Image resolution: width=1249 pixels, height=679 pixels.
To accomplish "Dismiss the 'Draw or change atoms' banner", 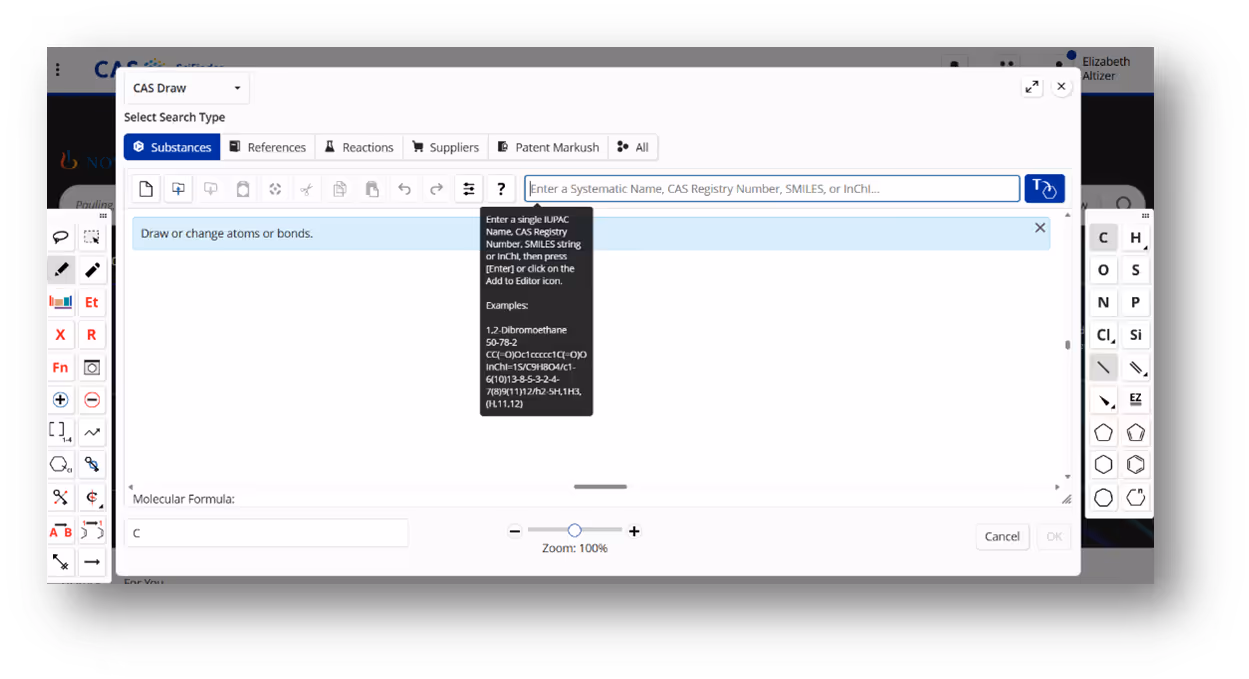I will (1040, 228).
